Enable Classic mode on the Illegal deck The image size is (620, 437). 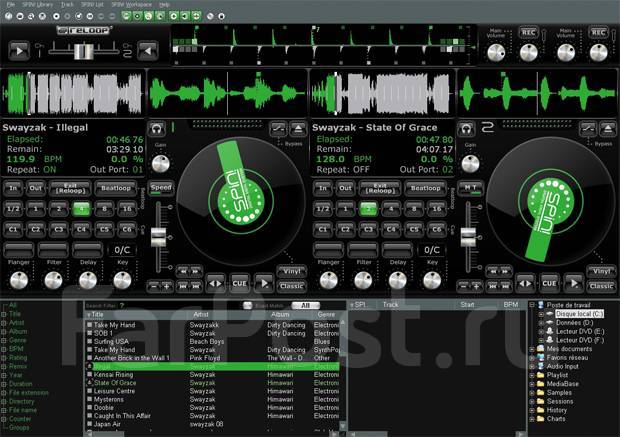pyautogui.click(x=292, y=286)
